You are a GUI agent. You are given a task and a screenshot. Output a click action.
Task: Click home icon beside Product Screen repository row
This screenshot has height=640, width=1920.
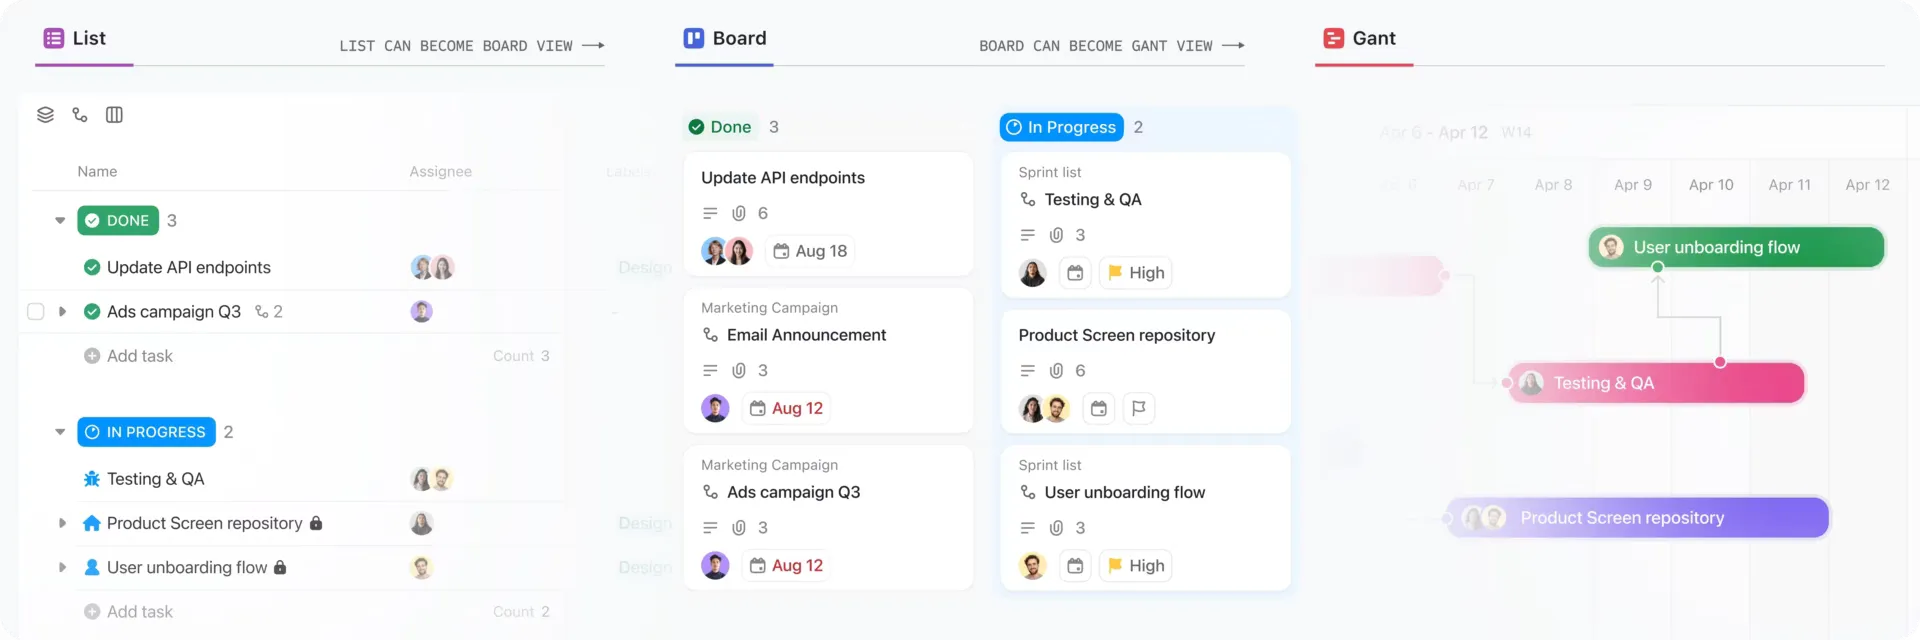coord(92,523)
